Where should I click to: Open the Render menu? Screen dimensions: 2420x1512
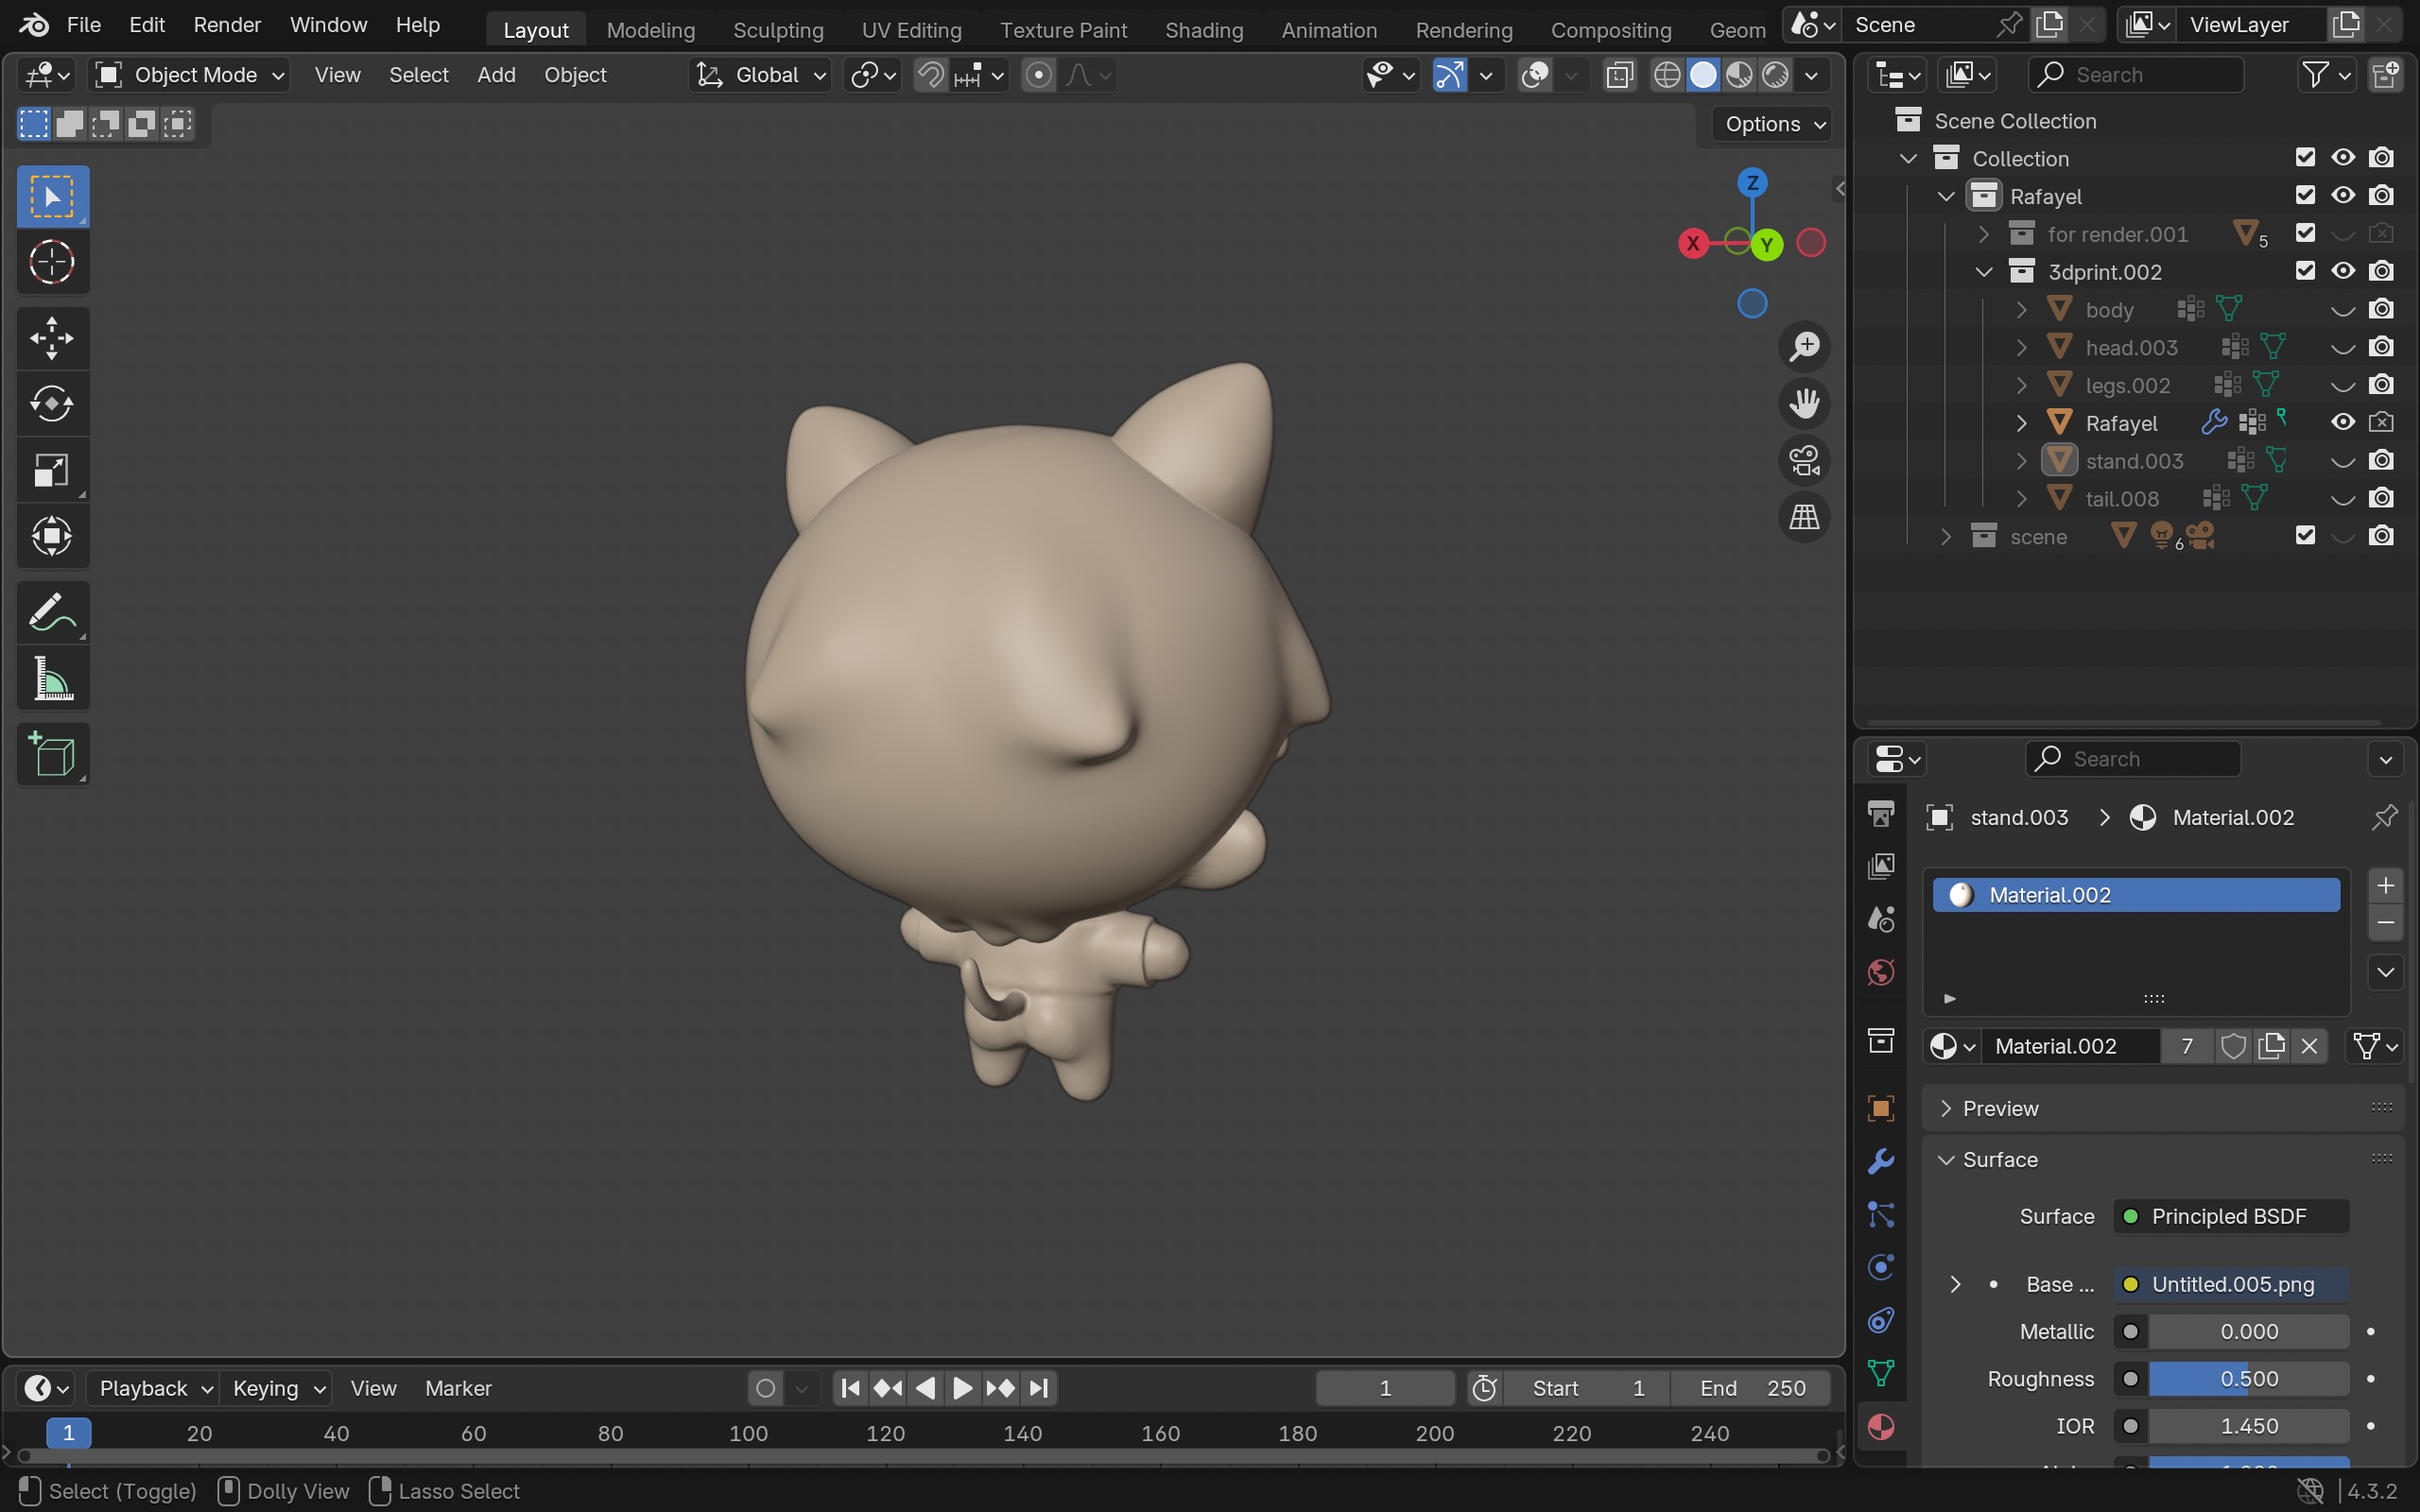pos(227,24)
